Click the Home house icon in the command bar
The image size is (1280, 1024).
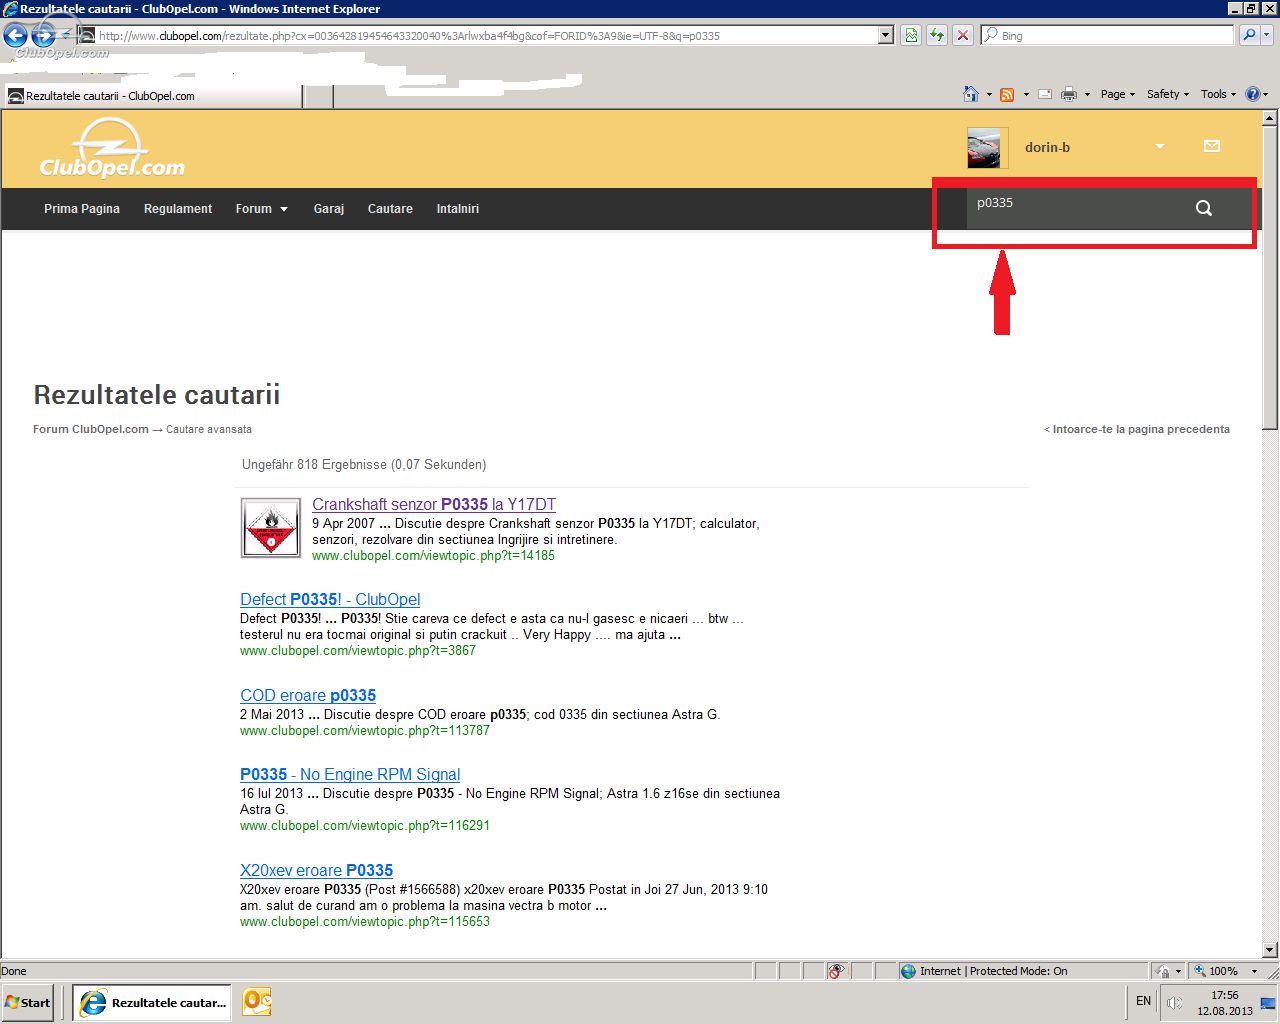coord(970,94)
